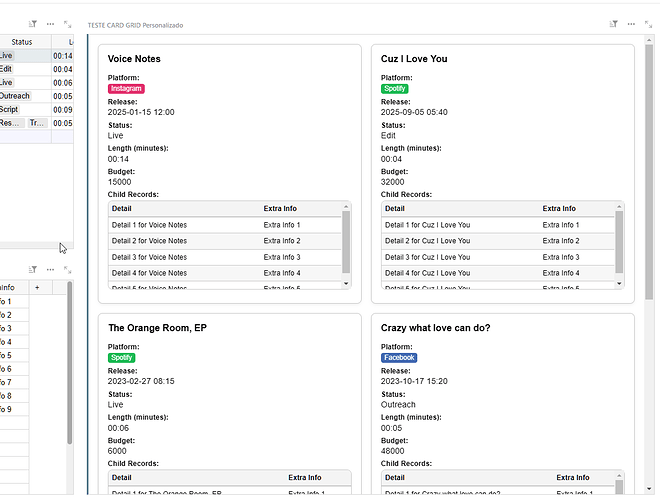Click release date 2025-01-15 12:00
The width and height of the screenshot is (660, 500).
pos(141,112)
